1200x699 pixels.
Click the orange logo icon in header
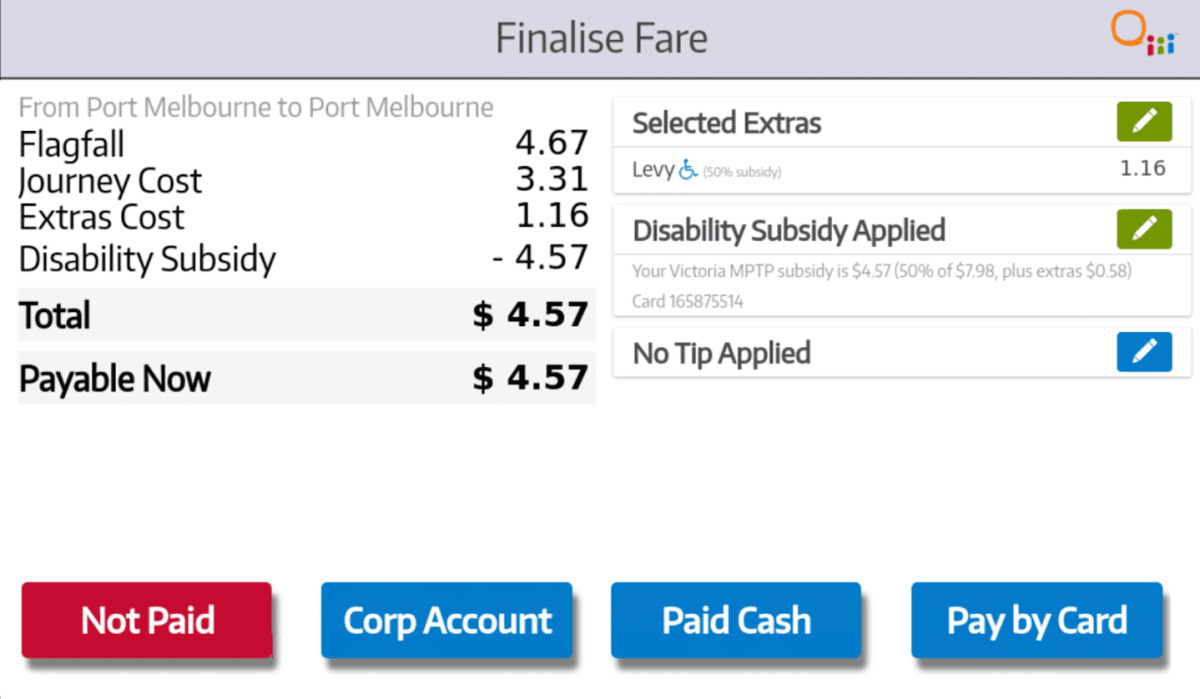1142,36
